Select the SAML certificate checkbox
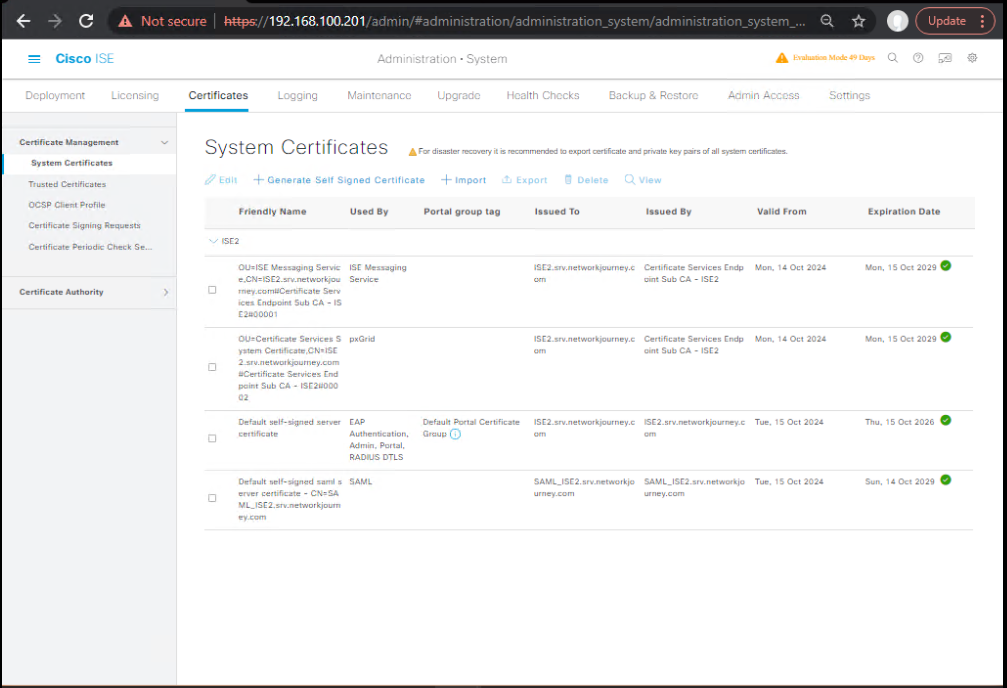The height and width of the screenshot is (688, 1007). tap(212, 498)
